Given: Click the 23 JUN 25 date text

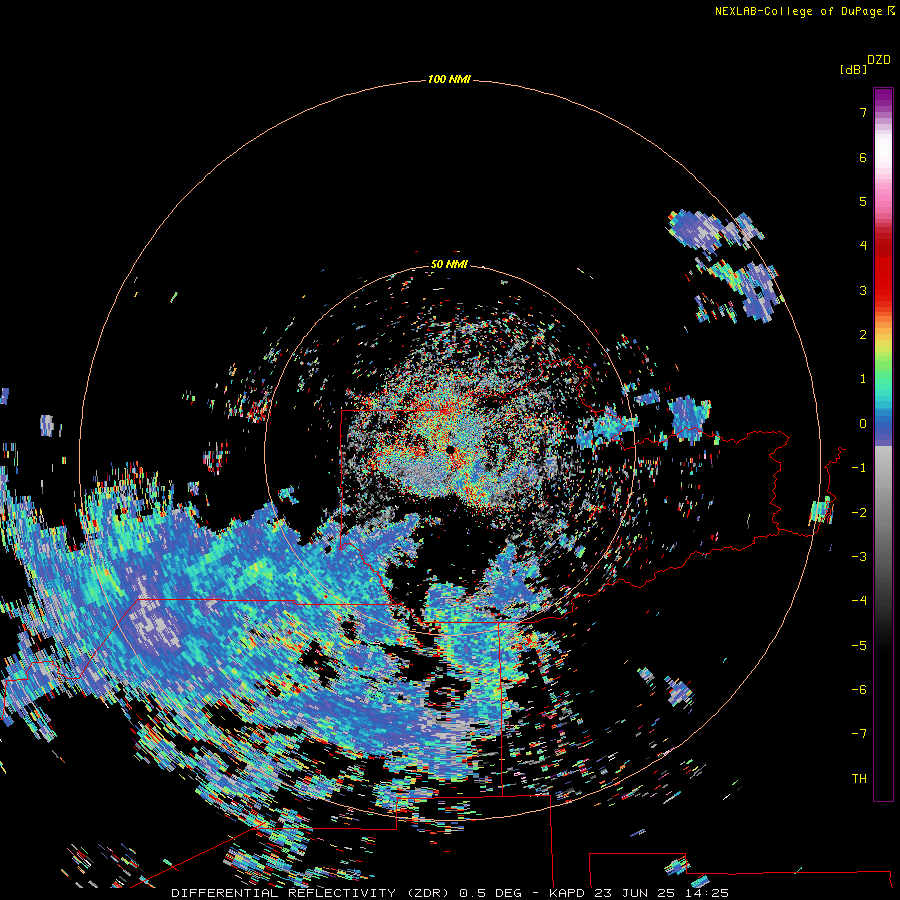Looking at the screenshot, I should [x=635, y=893].
